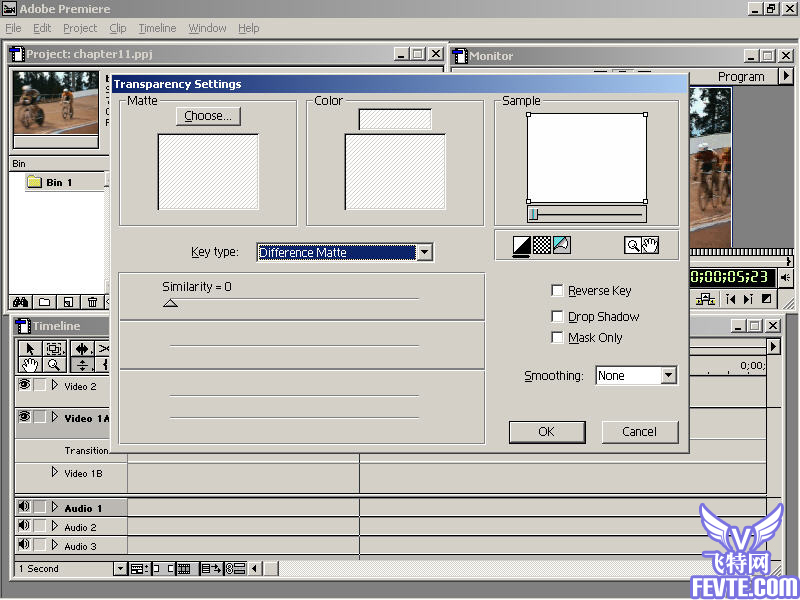Viewport: 800px width, 600px height.
Task: Open the File menu
Action: 13,28
